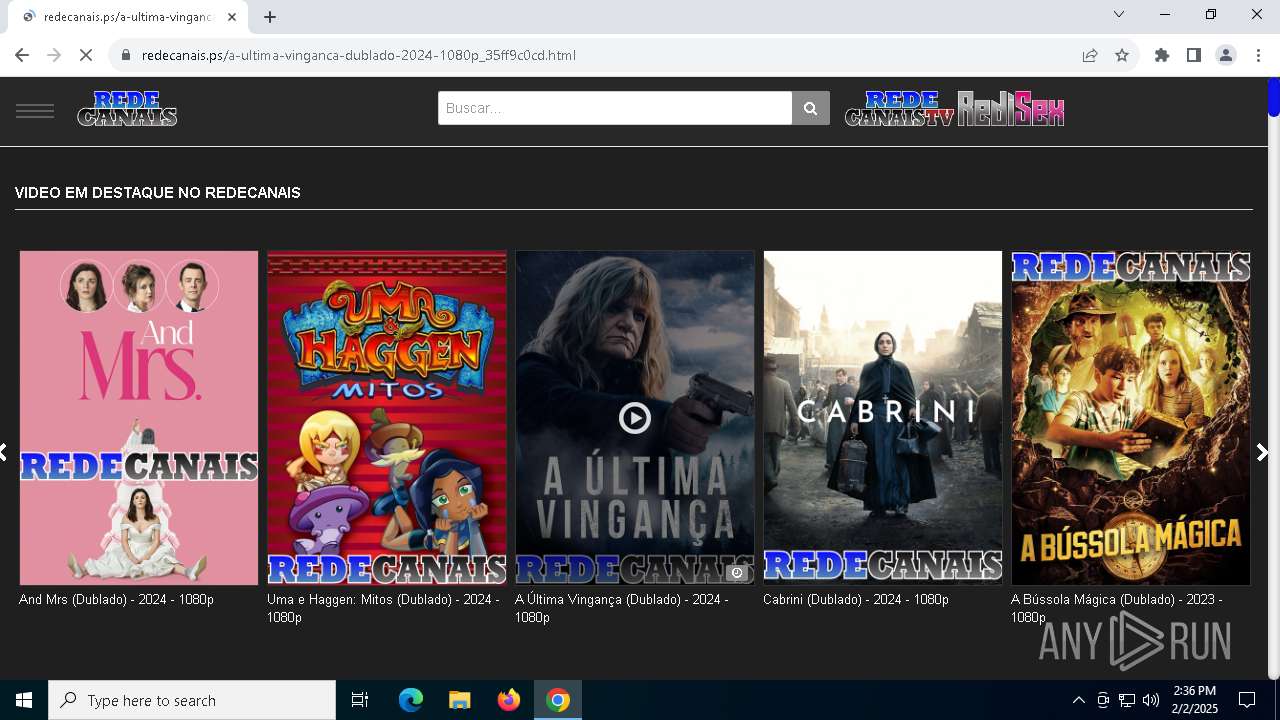Launch Microsoft Edge from the taskbar
Screen dimensions: 1280x720
click(x=411, y=700)
